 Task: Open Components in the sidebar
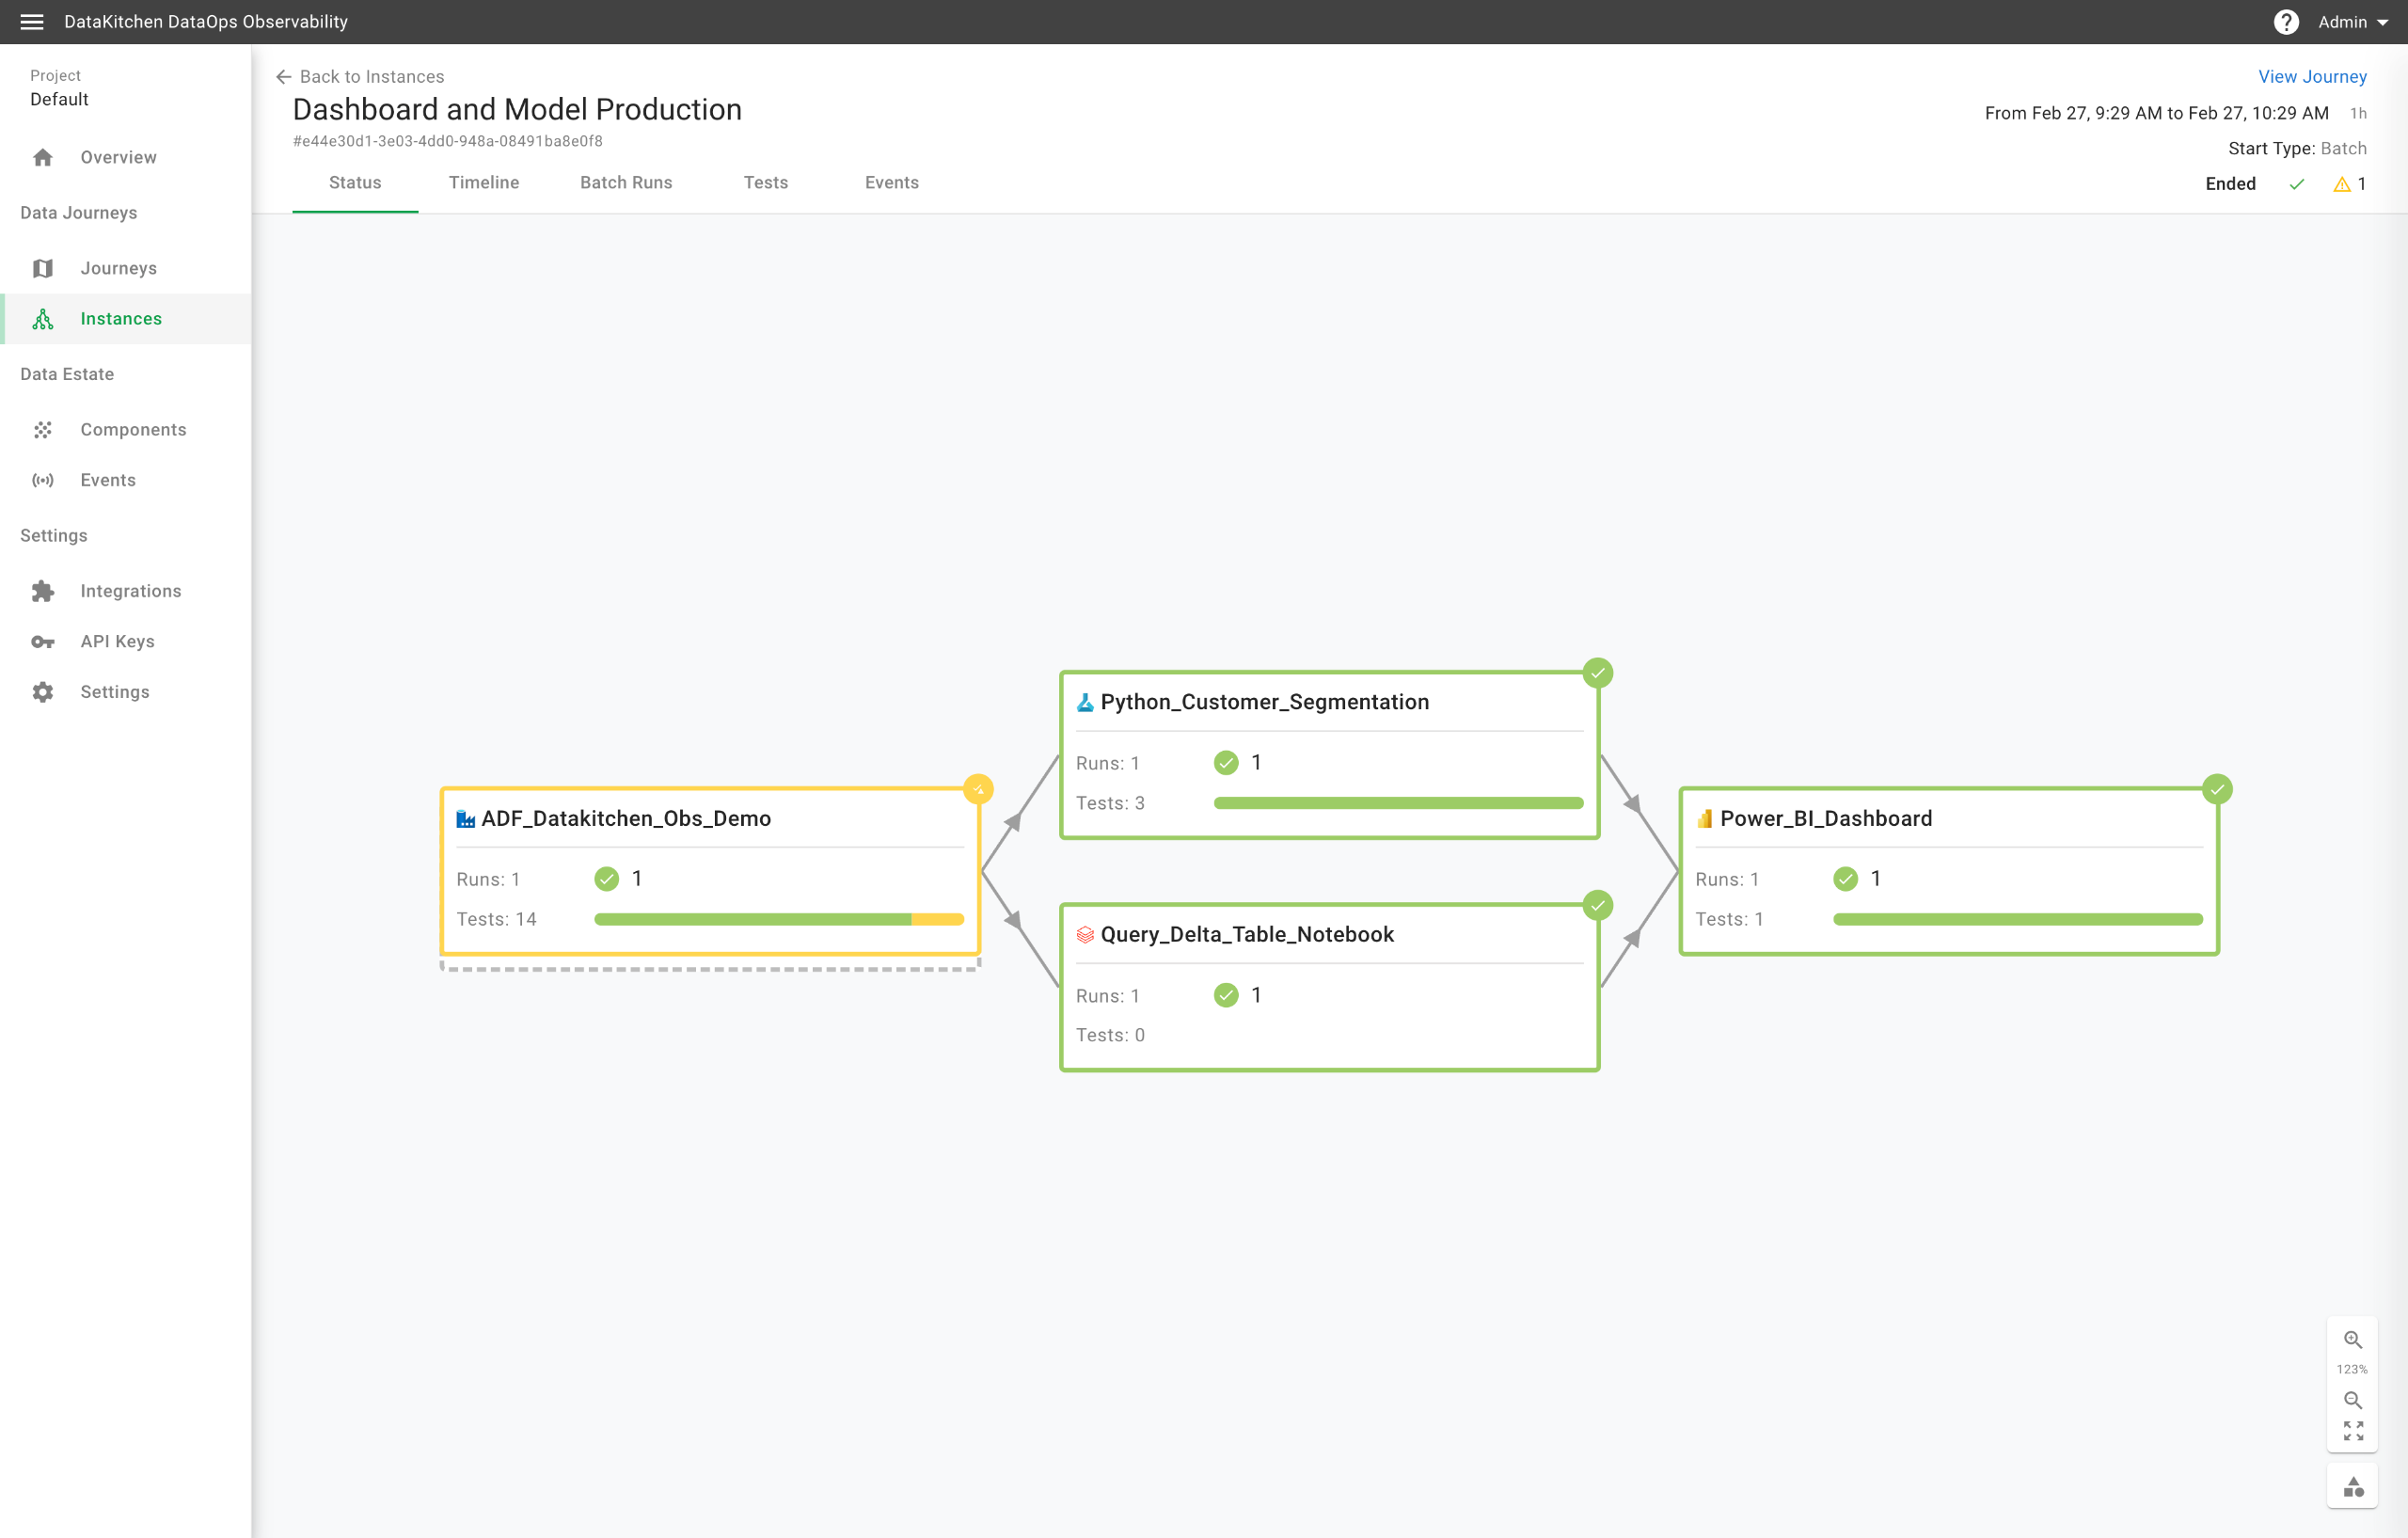click(x=133, y=430)
